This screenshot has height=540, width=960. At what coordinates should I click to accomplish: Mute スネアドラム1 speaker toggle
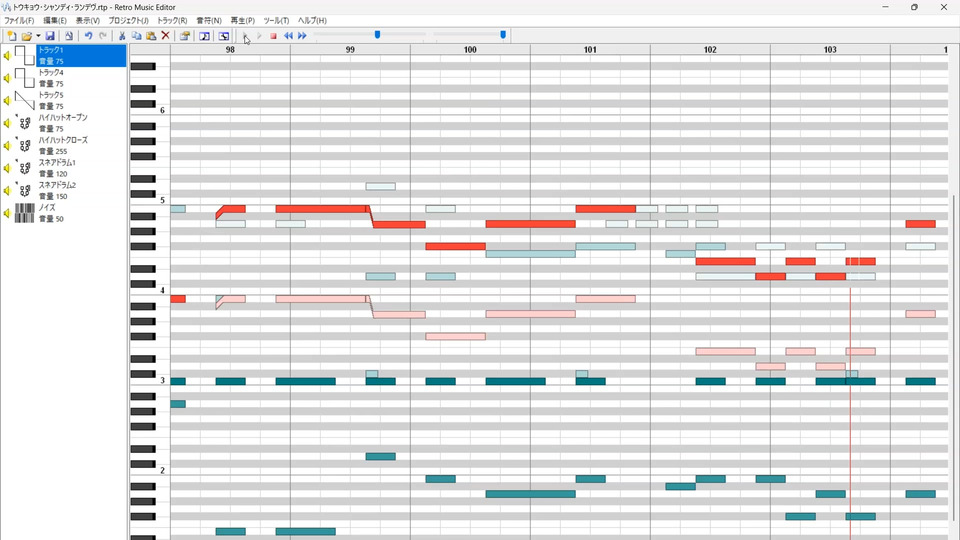click(7, 168)
